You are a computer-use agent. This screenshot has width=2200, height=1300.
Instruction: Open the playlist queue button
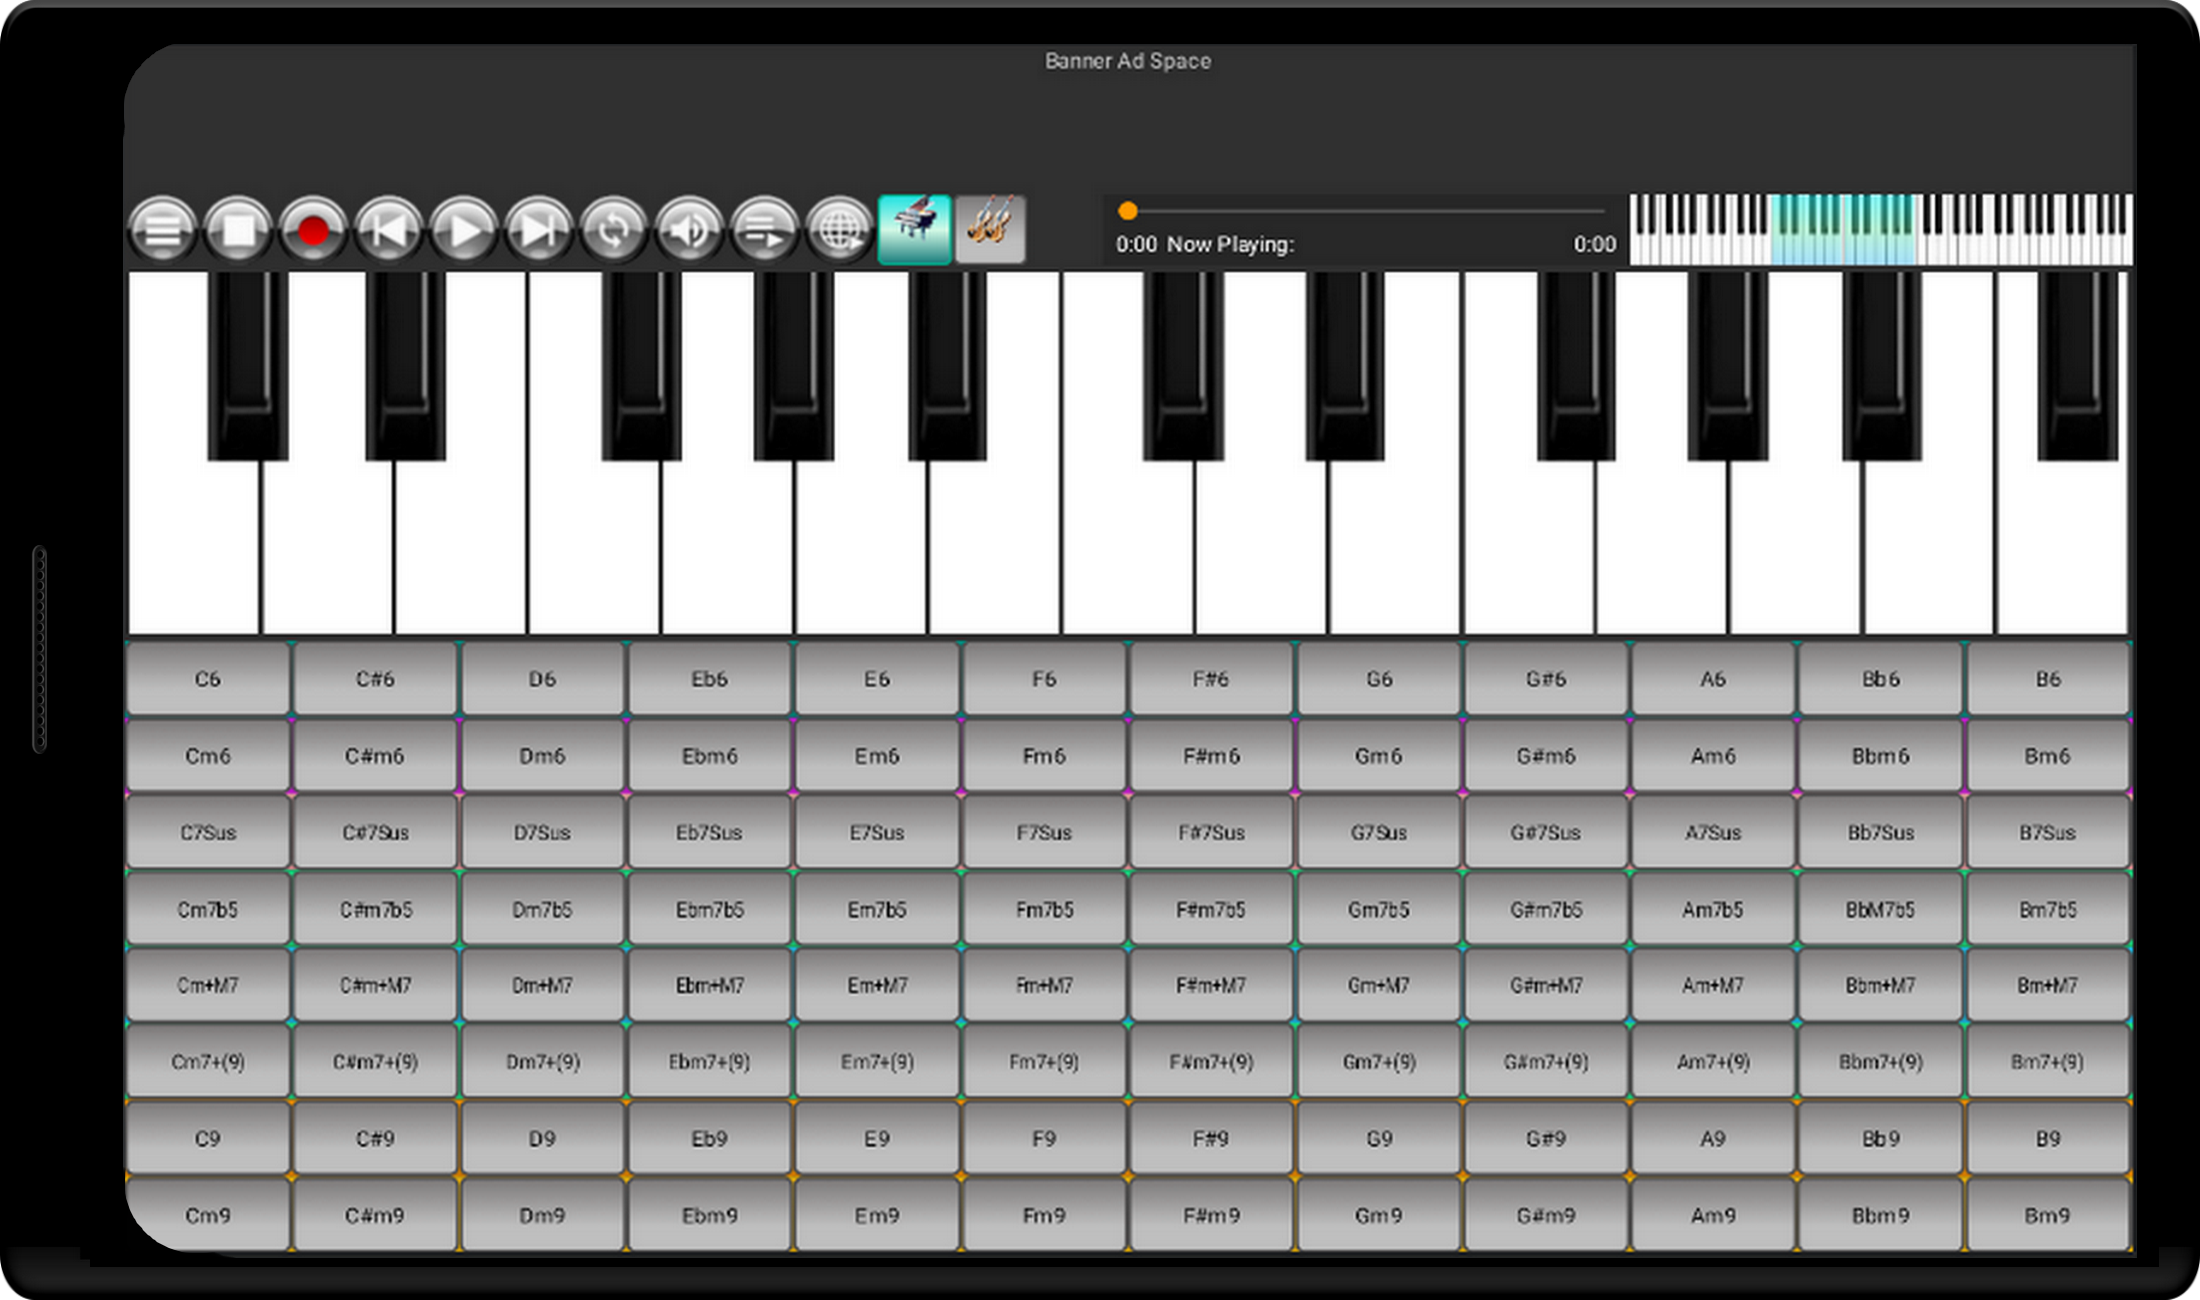click(x=765, y=230)
